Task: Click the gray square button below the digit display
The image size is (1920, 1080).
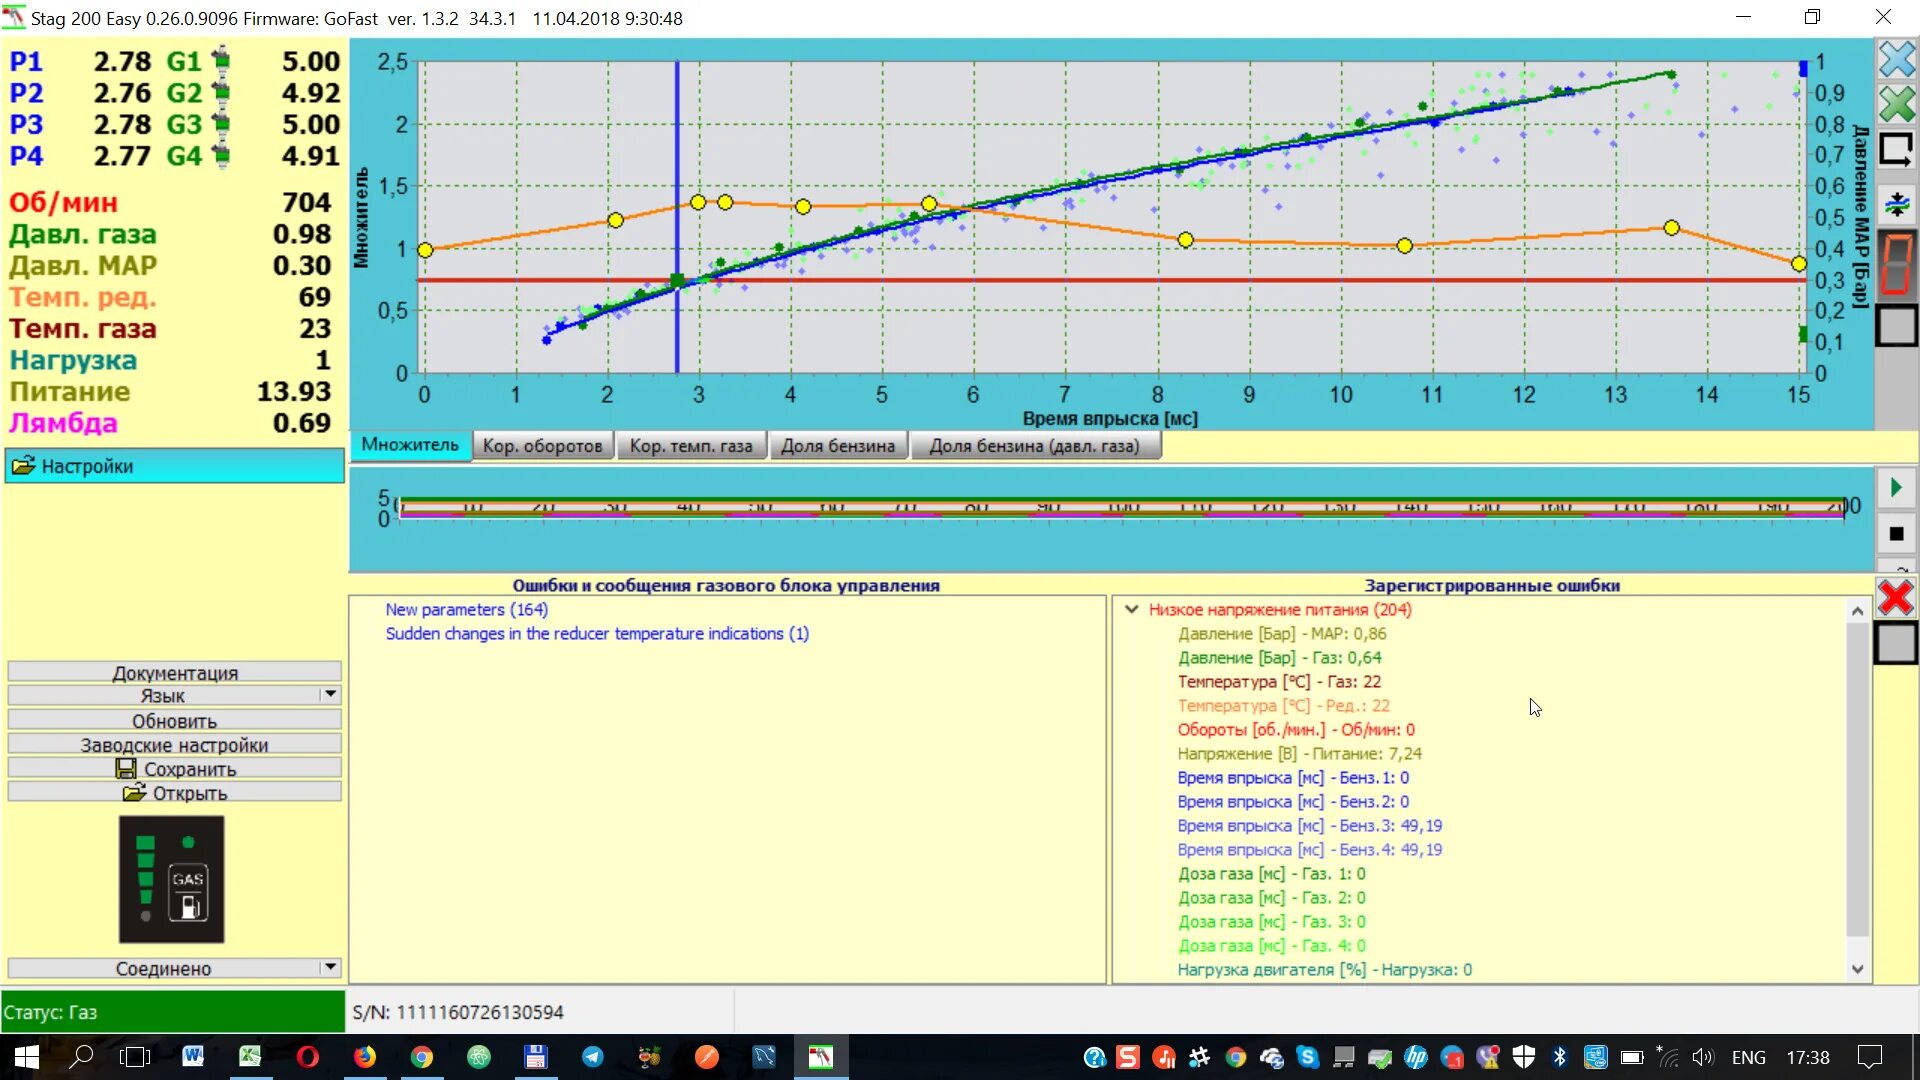Action: click(1896, 326)
